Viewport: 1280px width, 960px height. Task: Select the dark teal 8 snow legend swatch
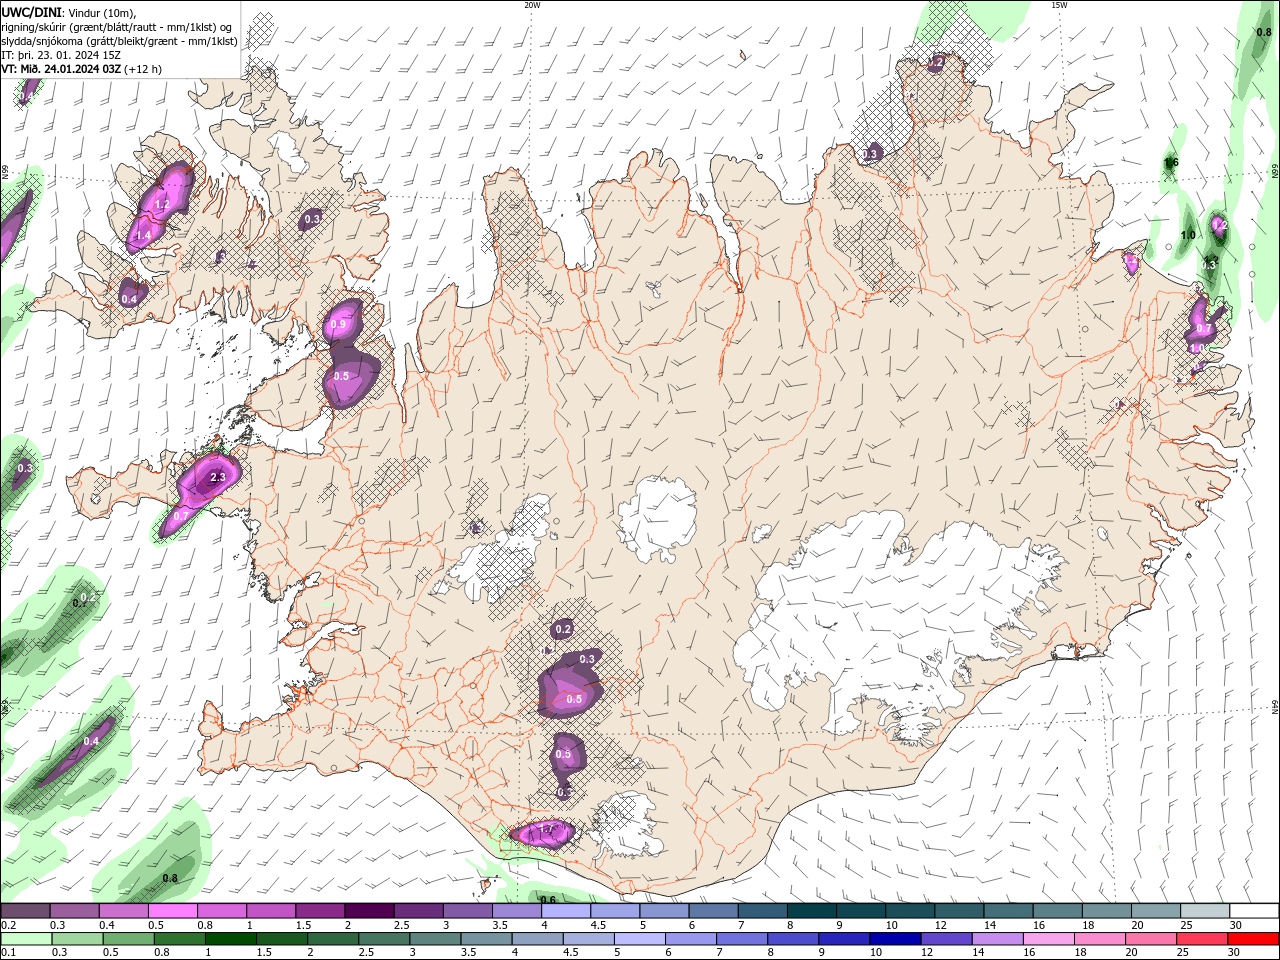click(x=810, y=911)
